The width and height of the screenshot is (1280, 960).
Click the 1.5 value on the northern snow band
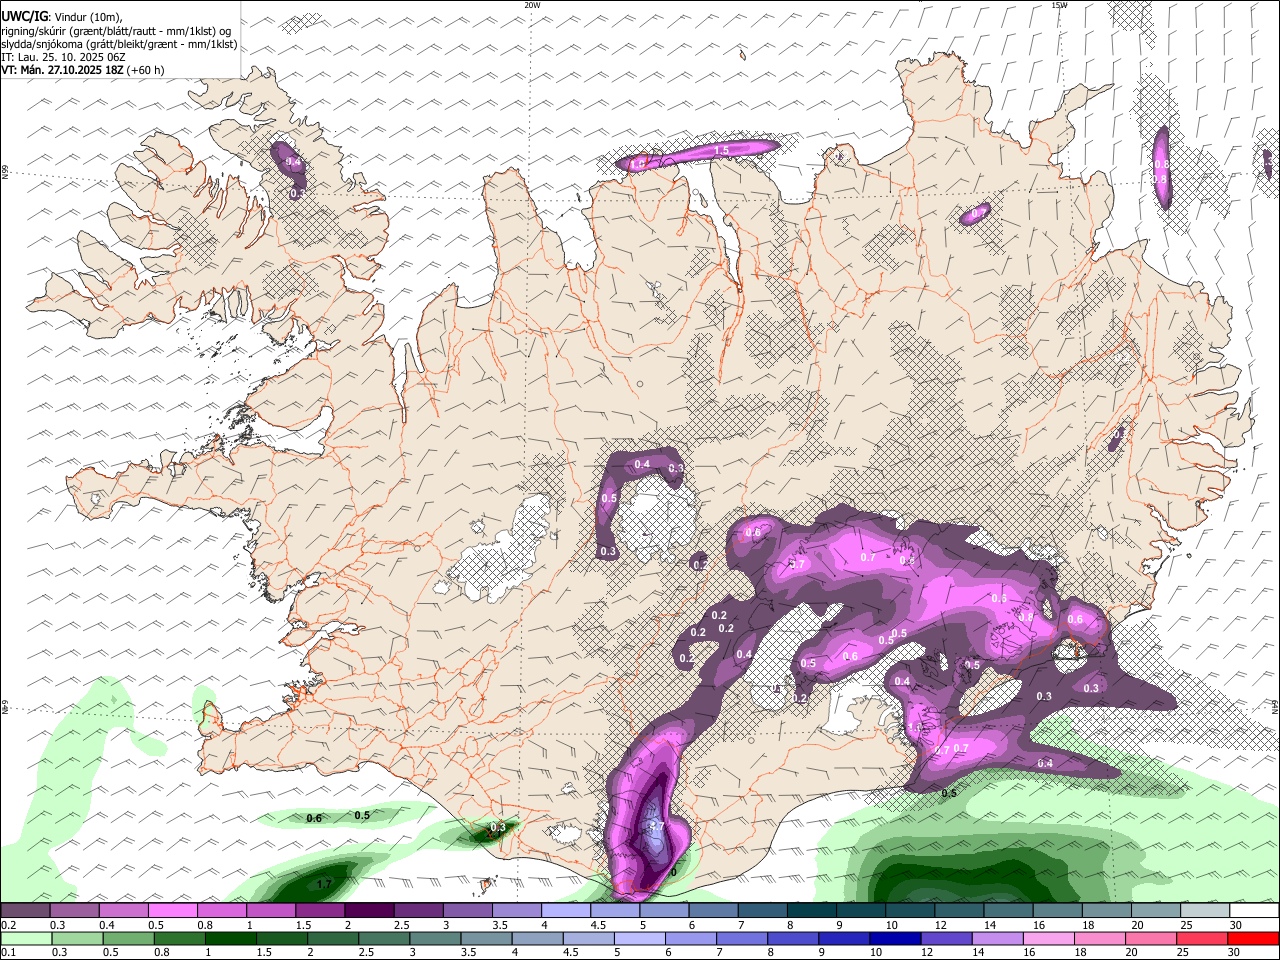[x=722, y=150]
